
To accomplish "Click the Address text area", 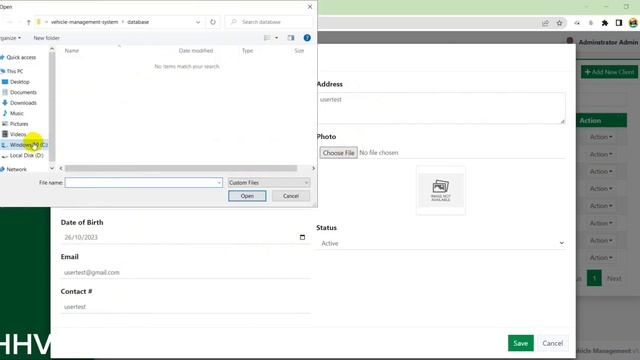I will [x=441, y=108].
